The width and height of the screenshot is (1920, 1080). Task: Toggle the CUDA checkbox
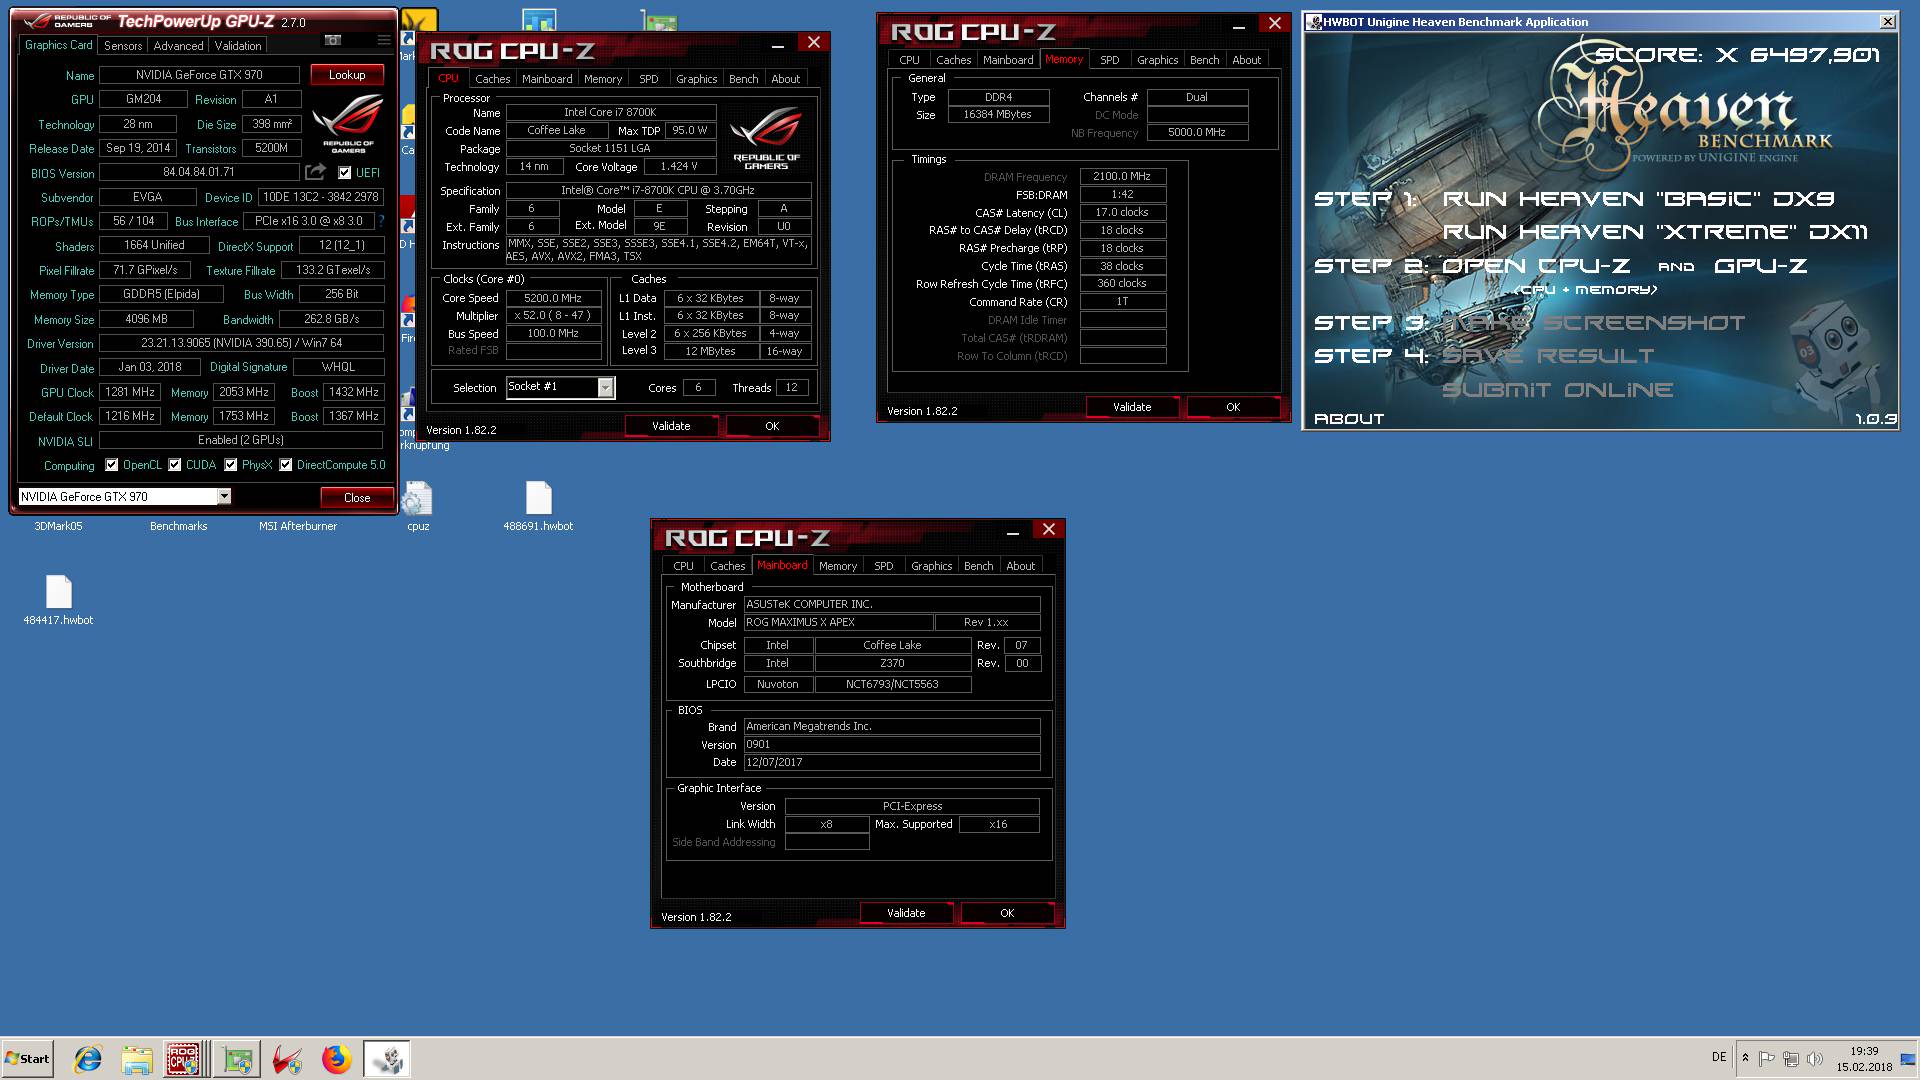click(175, 465)
